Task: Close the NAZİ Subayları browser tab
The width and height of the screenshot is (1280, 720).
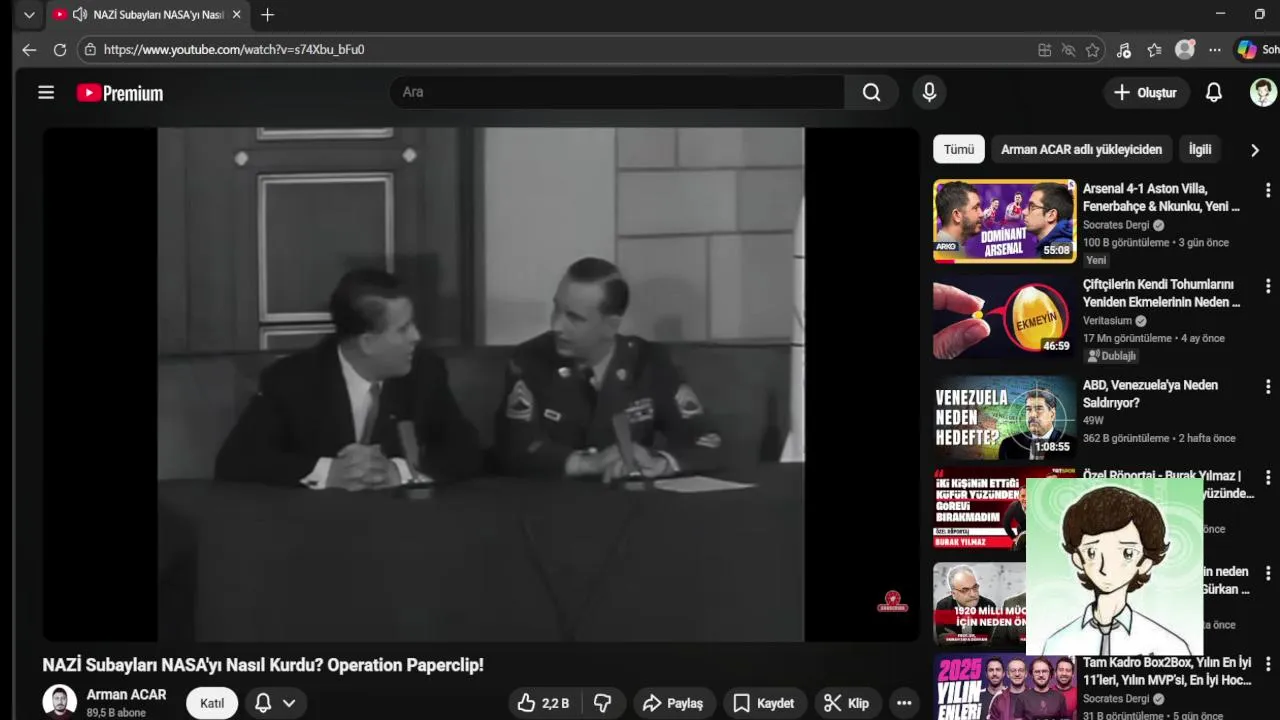Action: click(237, 15)
